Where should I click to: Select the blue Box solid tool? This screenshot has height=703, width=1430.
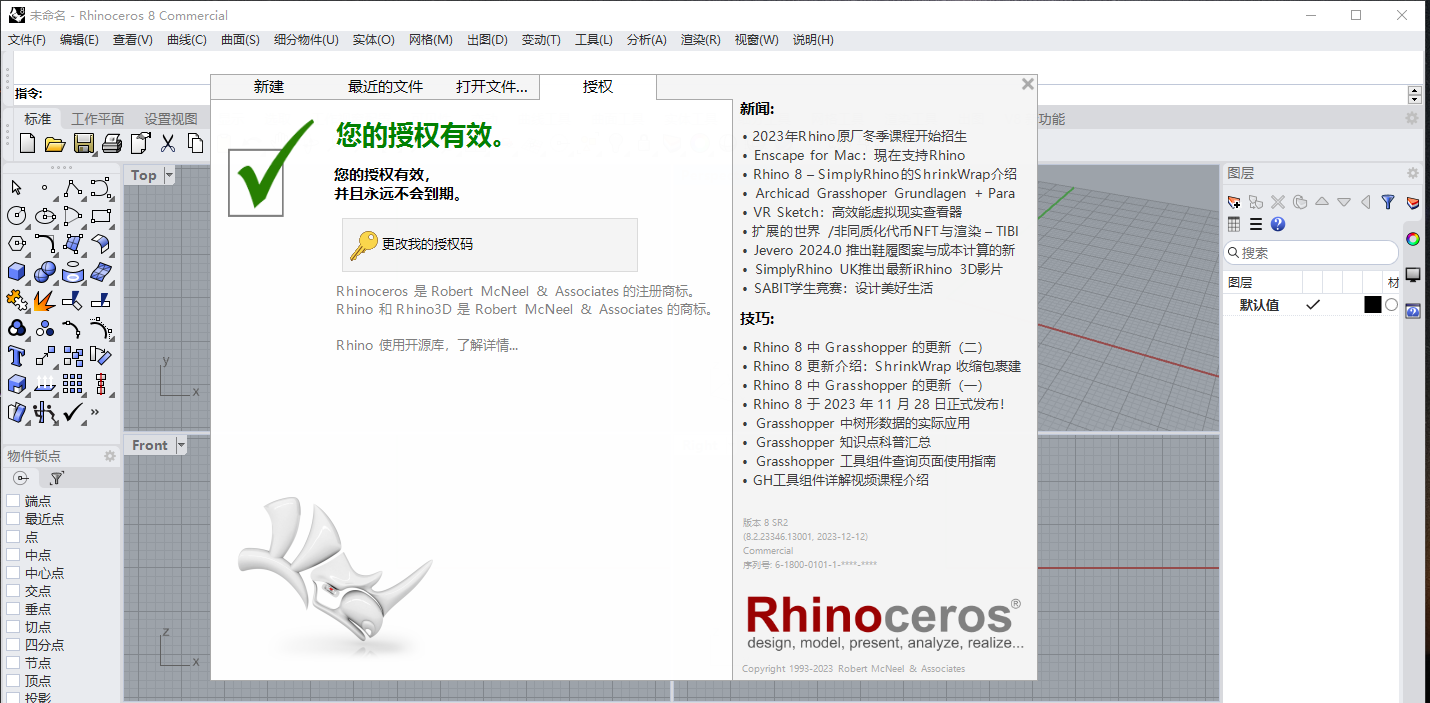(x=17, y=272)
